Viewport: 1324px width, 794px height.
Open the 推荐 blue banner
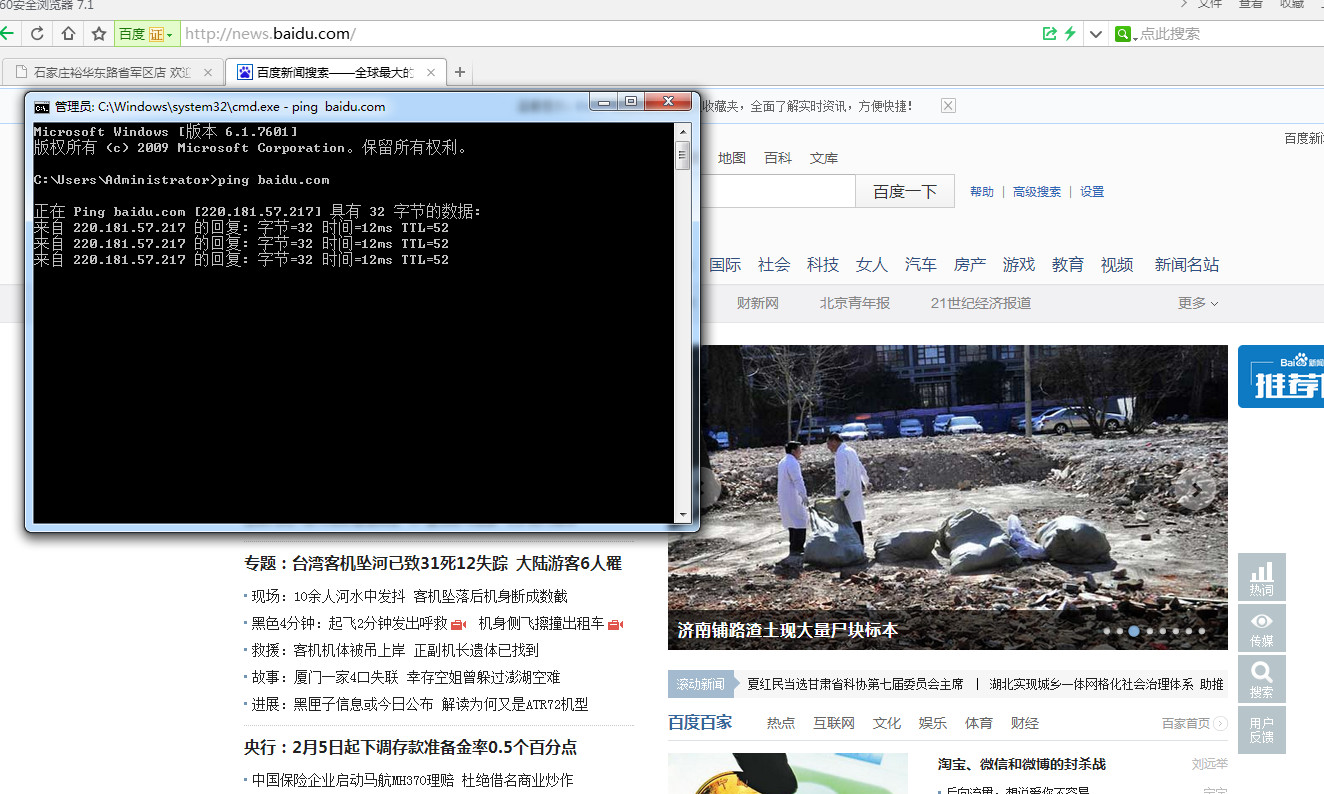1281,377
